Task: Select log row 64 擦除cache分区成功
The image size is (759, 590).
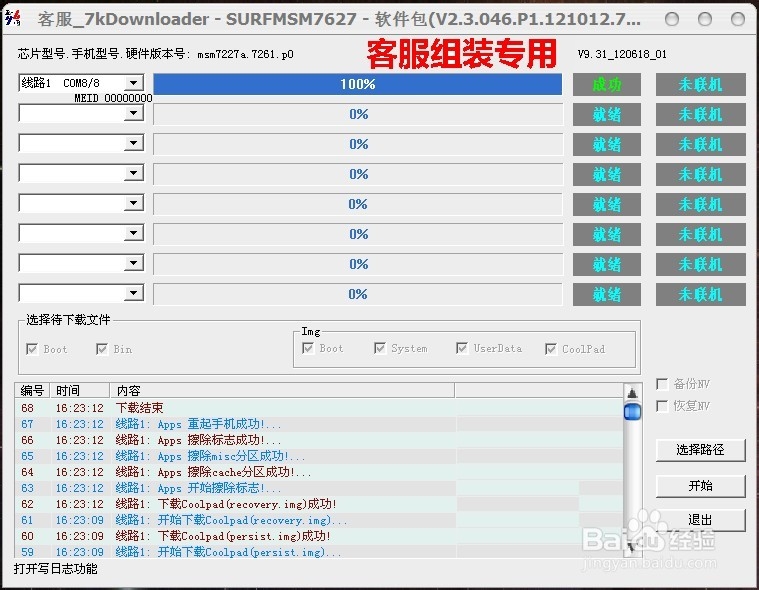Action: (x=319, y=472)
